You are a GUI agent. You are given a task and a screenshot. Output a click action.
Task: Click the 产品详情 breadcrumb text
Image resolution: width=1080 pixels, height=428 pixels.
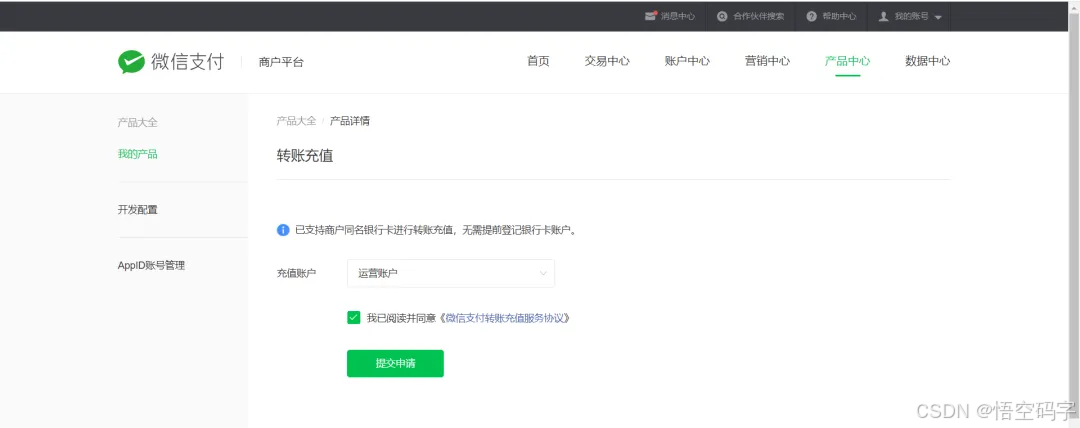(350, 121)
